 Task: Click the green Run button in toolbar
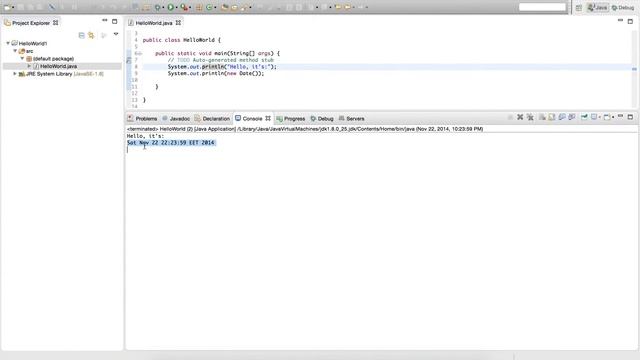pyautogui.click(x=171, y=7)
